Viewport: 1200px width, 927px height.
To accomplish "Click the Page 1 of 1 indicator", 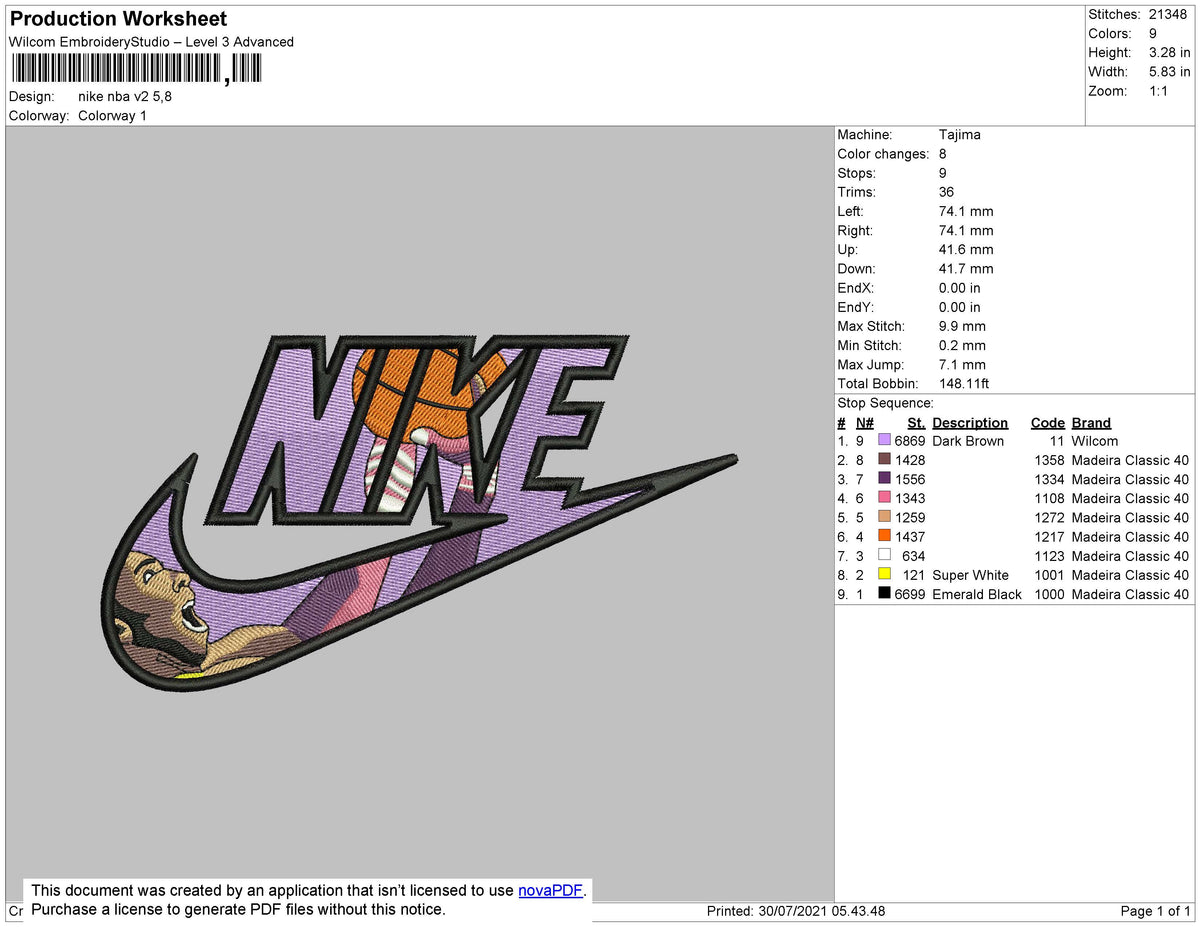I will pyautogui.click(x=1157, y=910).
